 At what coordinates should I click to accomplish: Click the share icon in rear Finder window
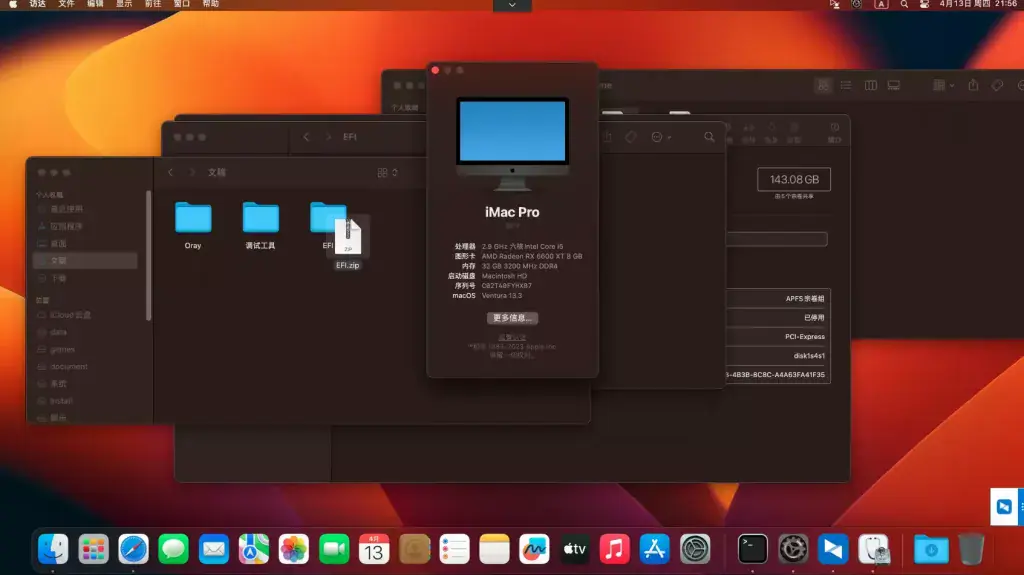click(x=973, y=85)
